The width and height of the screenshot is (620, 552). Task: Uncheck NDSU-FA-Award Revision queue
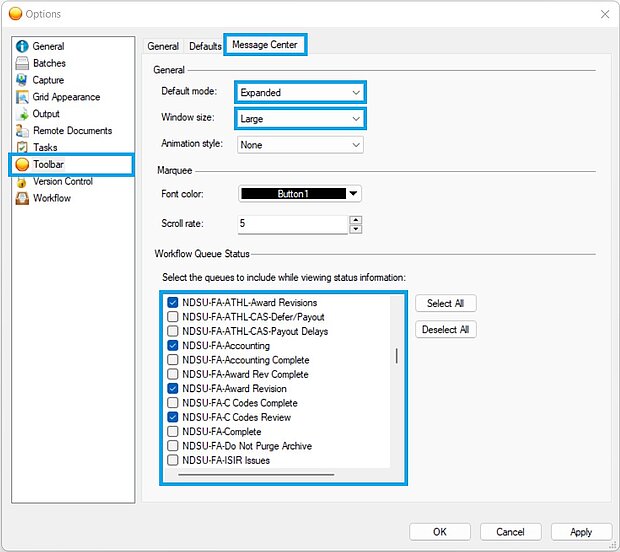(x=172, y=388)
